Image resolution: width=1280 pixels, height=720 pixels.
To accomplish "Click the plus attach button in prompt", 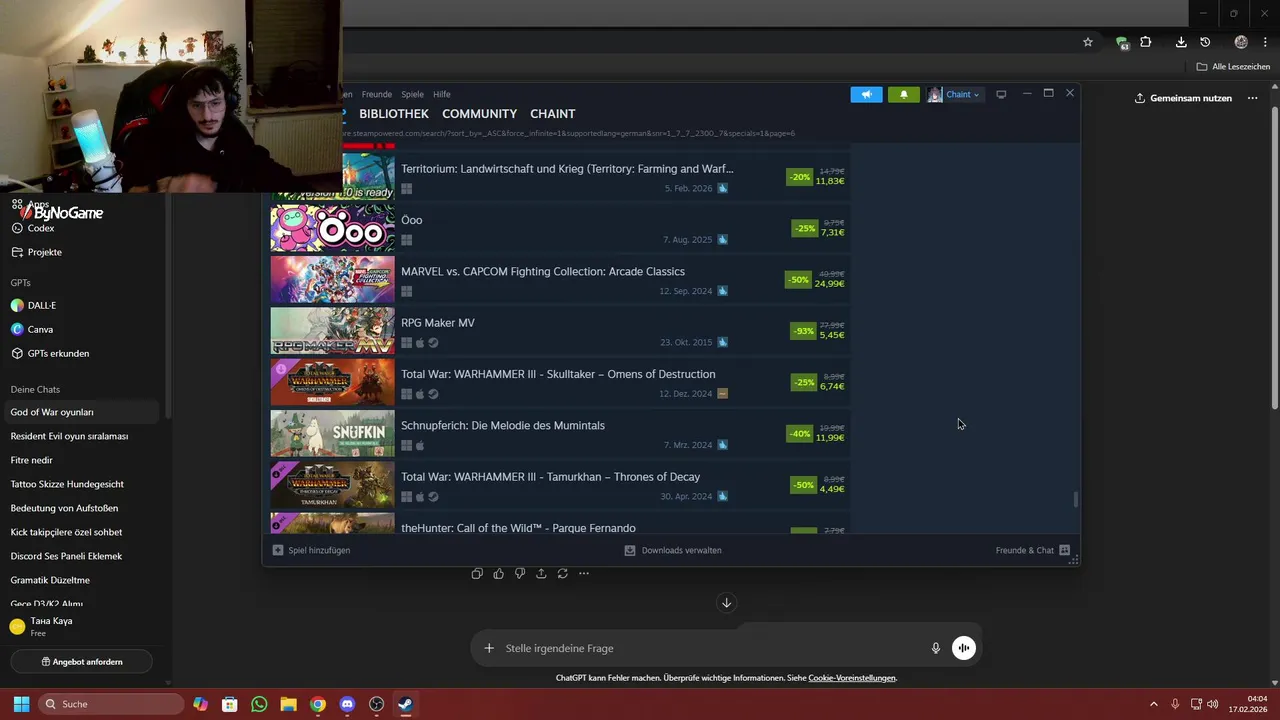I will pyautogui.click(x=489, y=648).
